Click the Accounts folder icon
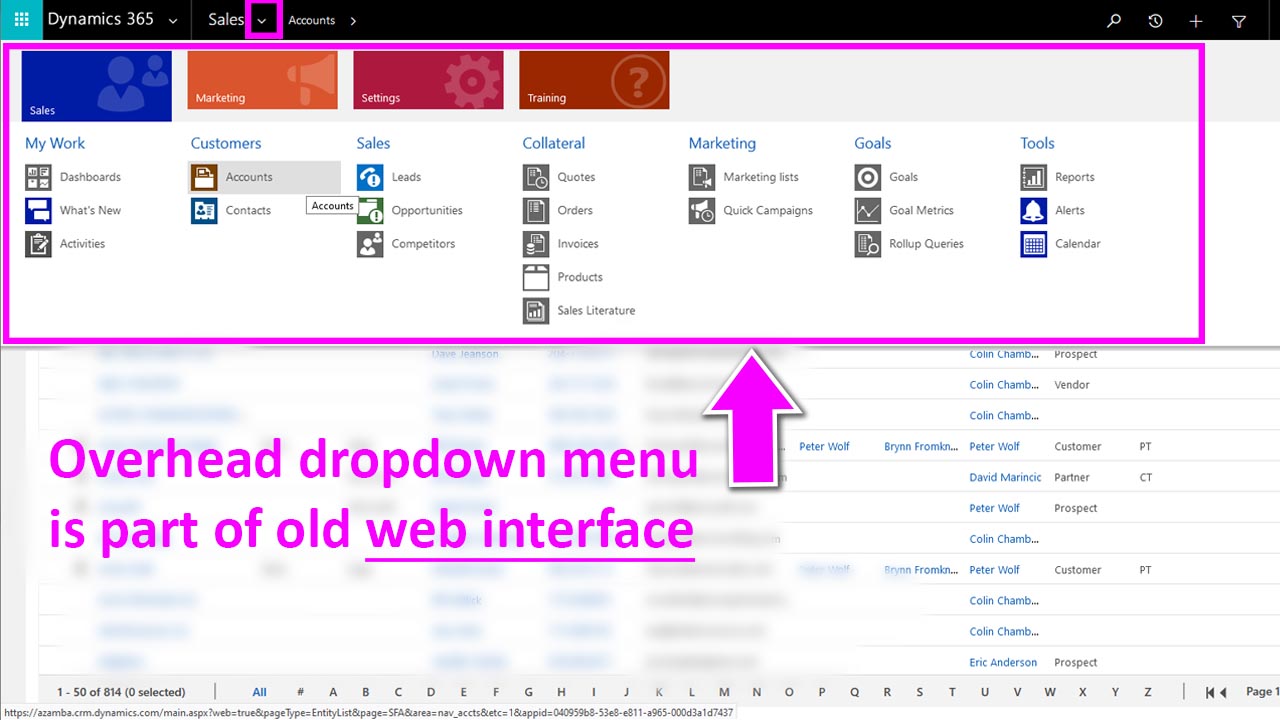This screenshot has height=720, width=1280. tap(204, 177)
